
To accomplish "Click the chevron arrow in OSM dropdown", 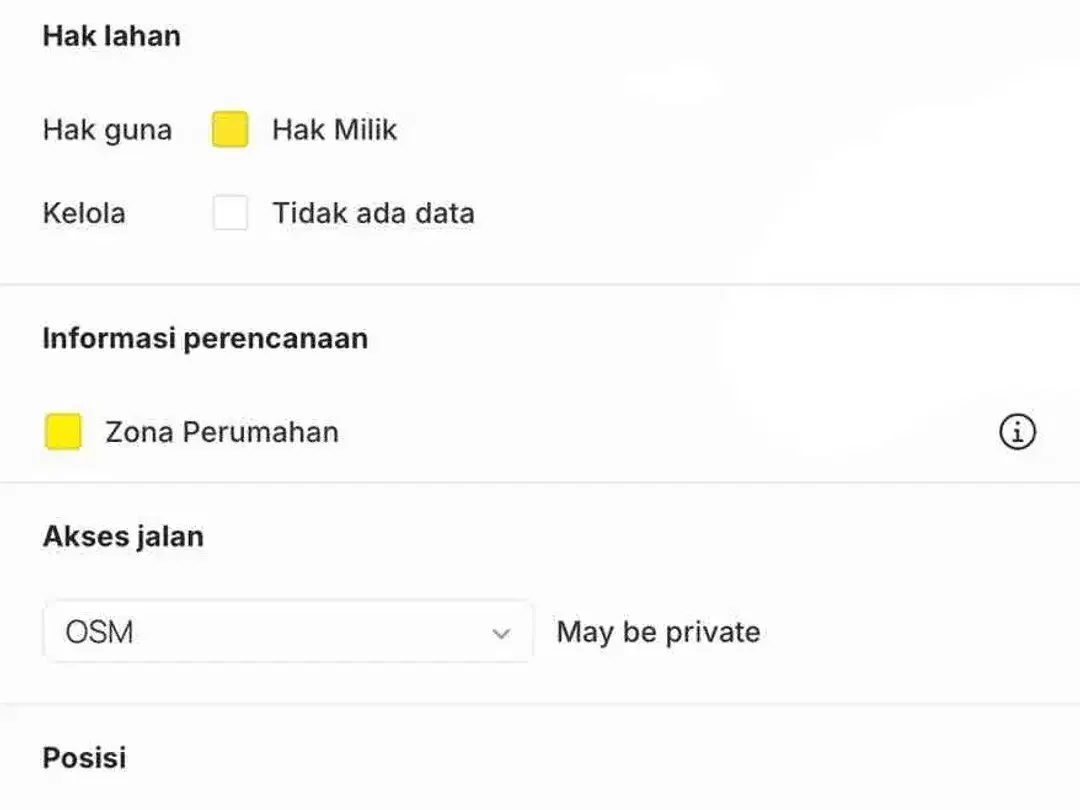I will pyautogui.click(x=501, y=633).
